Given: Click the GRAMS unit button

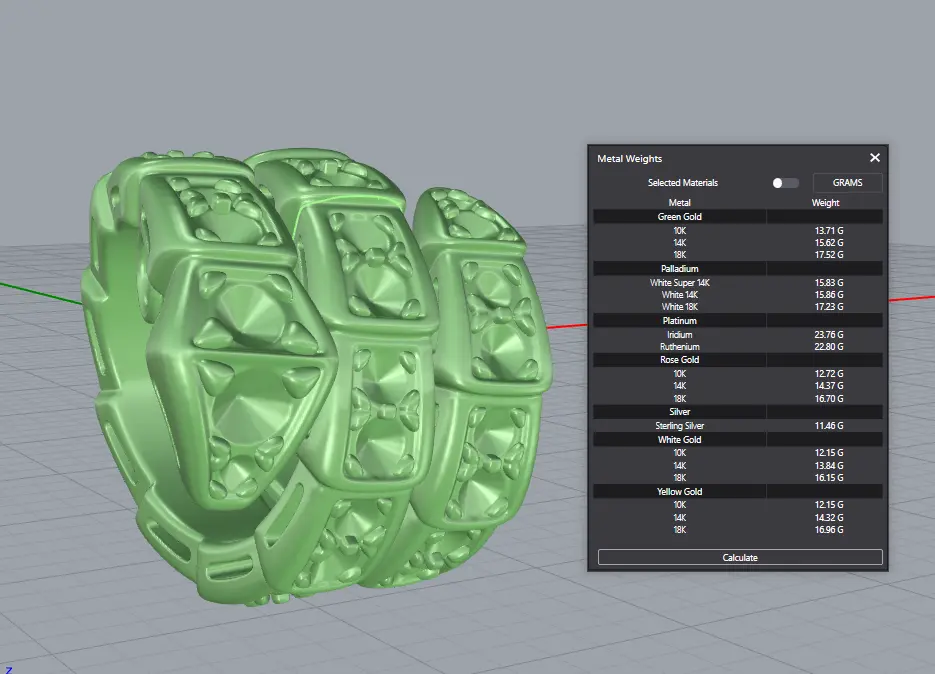Looking at the screenshot, I should coord(847,183).
